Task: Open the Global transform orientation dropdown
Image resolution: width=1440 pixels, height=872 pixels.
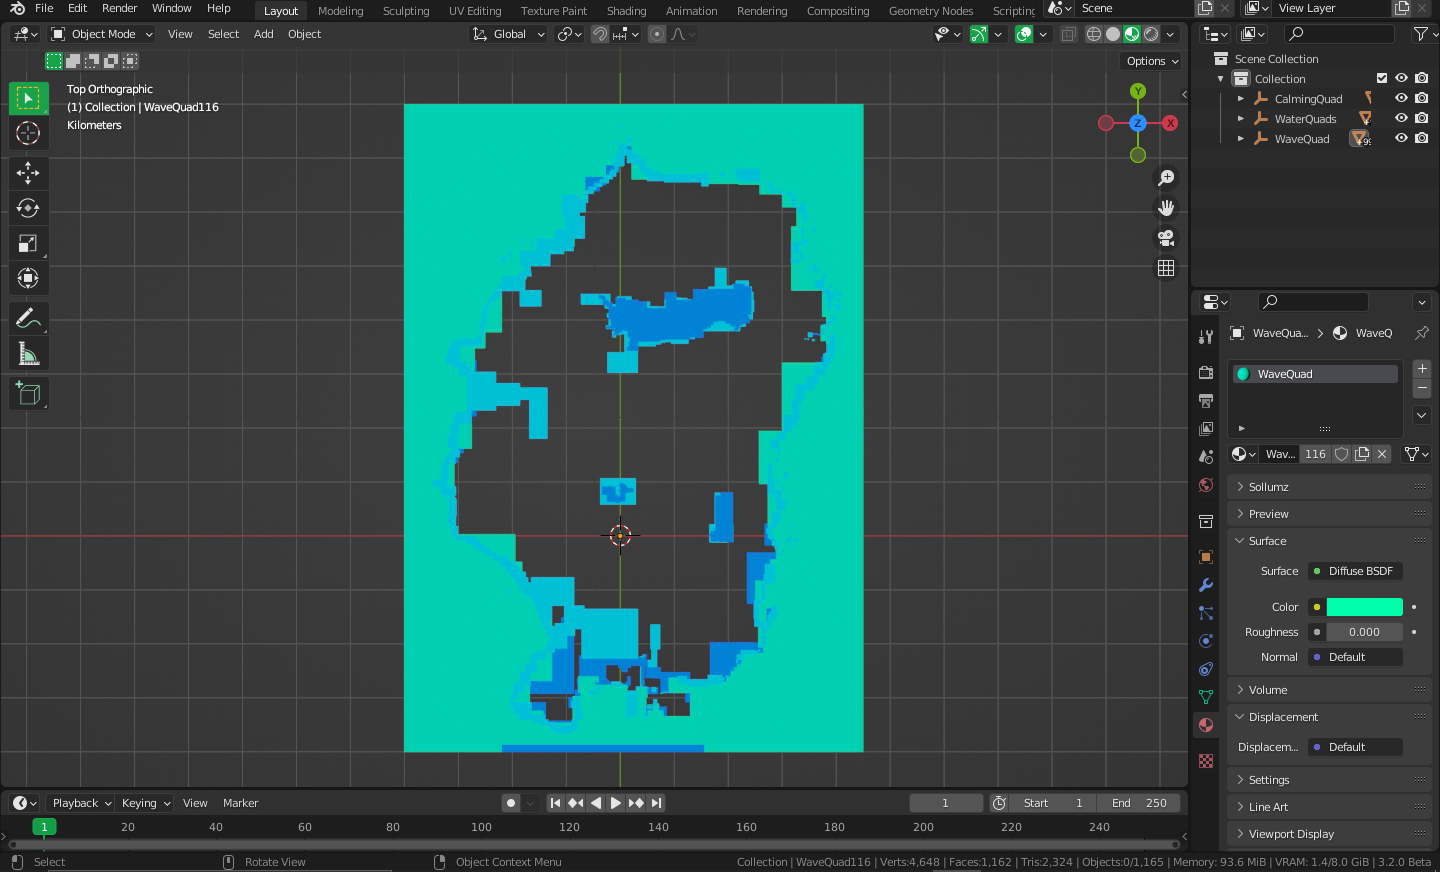Action: [509, 34]
